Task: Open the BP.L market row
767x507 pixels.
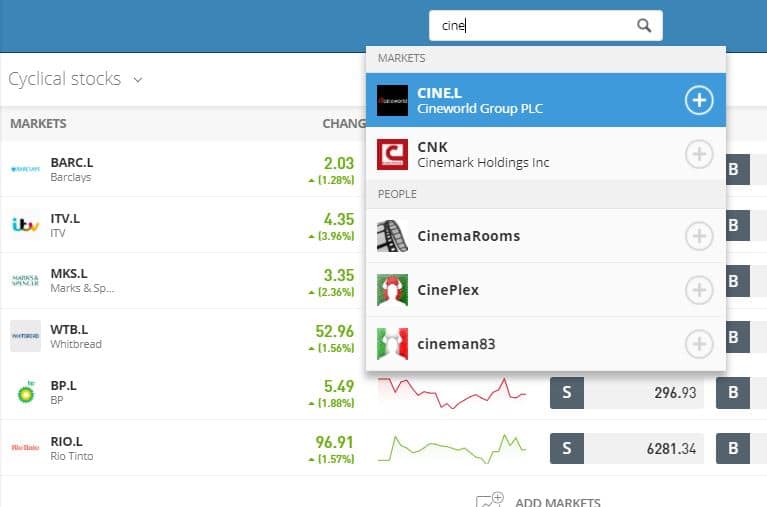Action: pyautogui.click(x=384, y=392)
